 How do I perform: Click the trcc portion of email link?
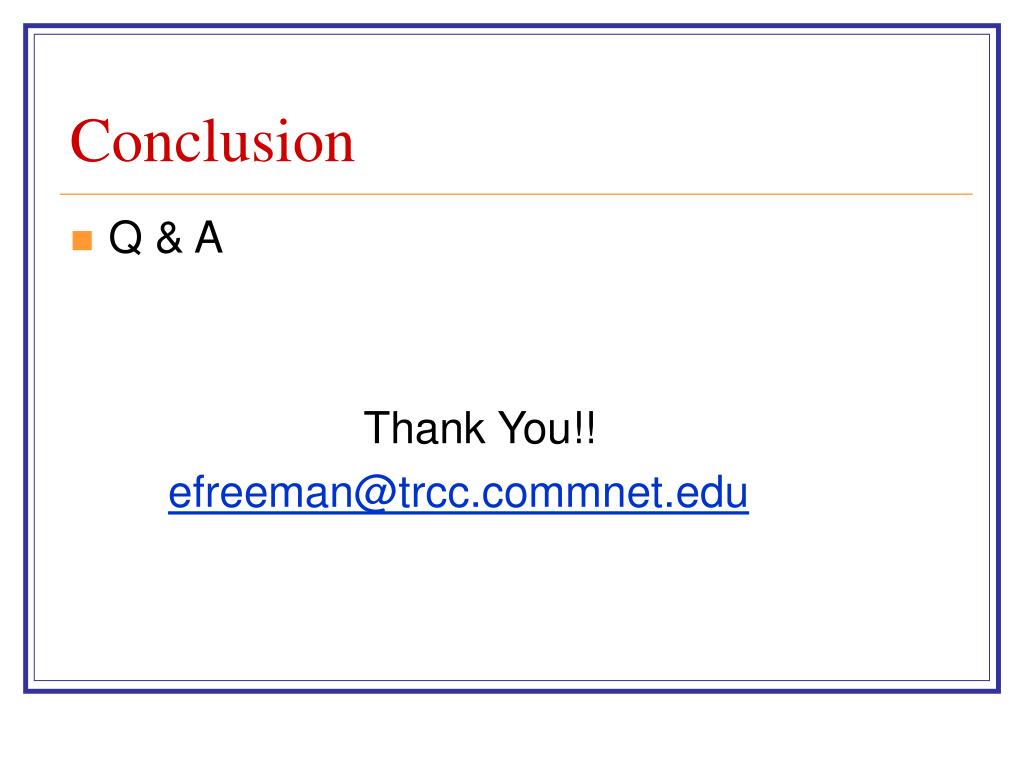[x=434, y=494]
